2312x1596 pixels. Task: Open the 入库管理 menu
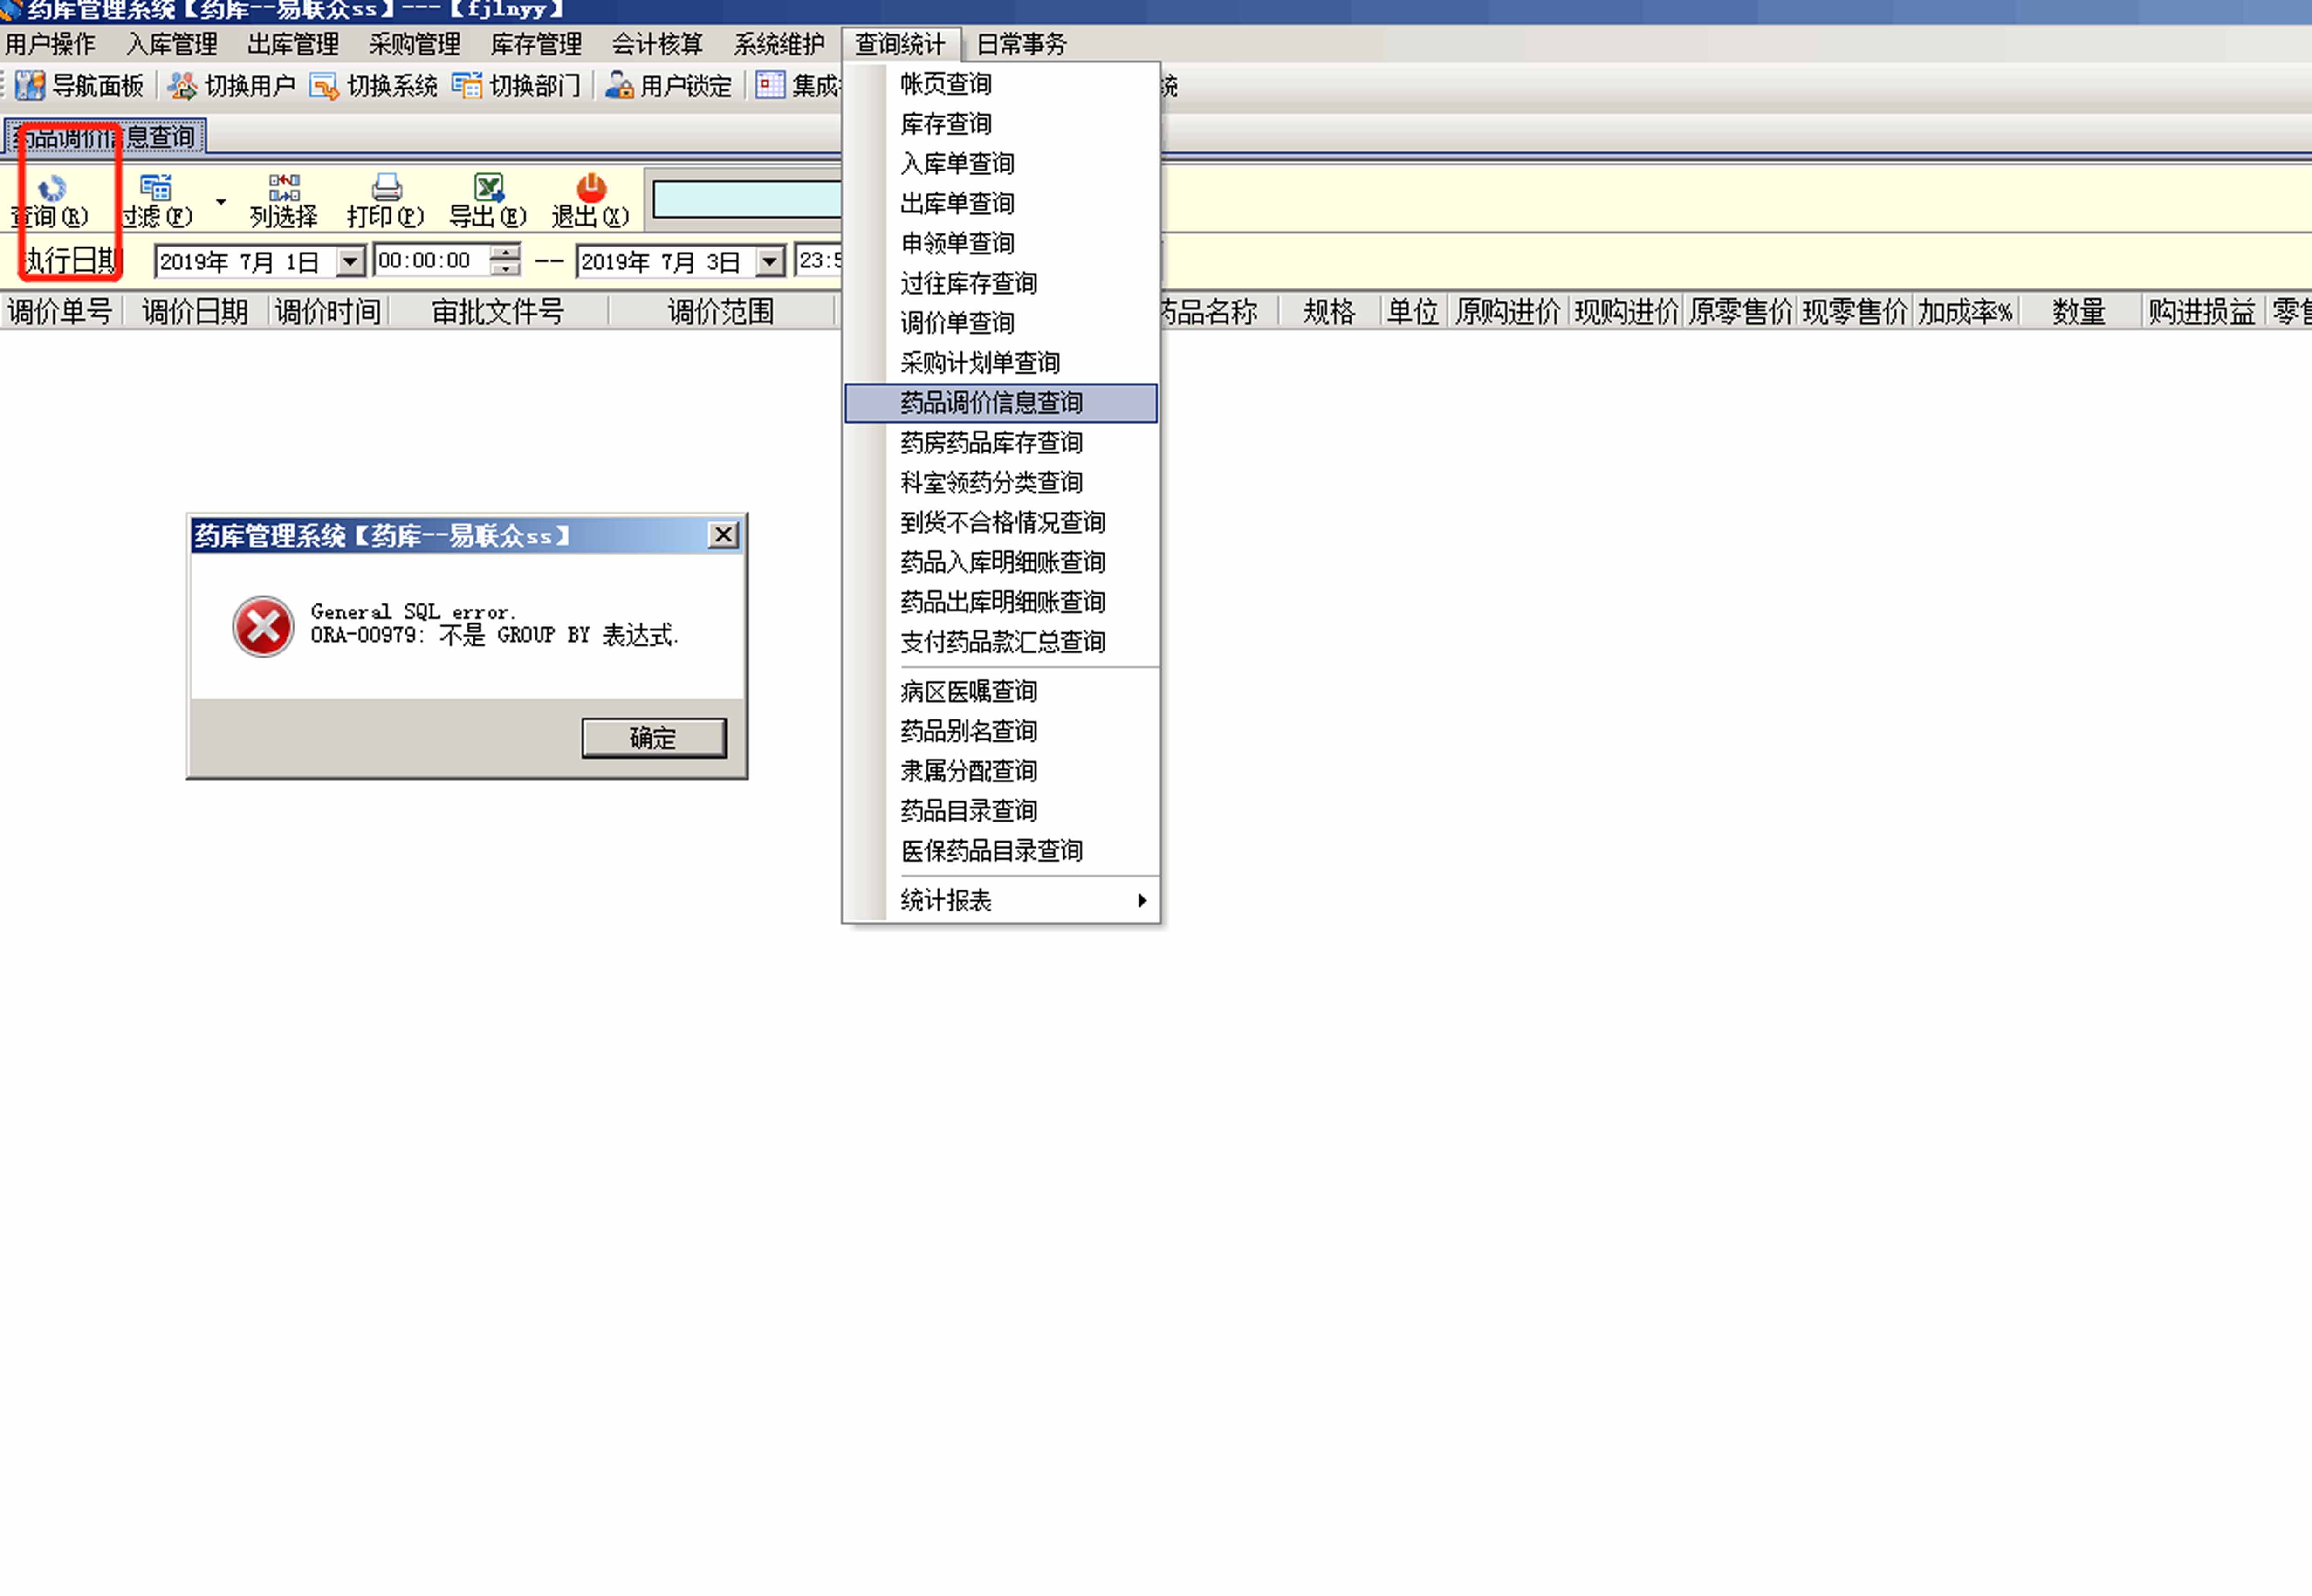tap(171, 44)
